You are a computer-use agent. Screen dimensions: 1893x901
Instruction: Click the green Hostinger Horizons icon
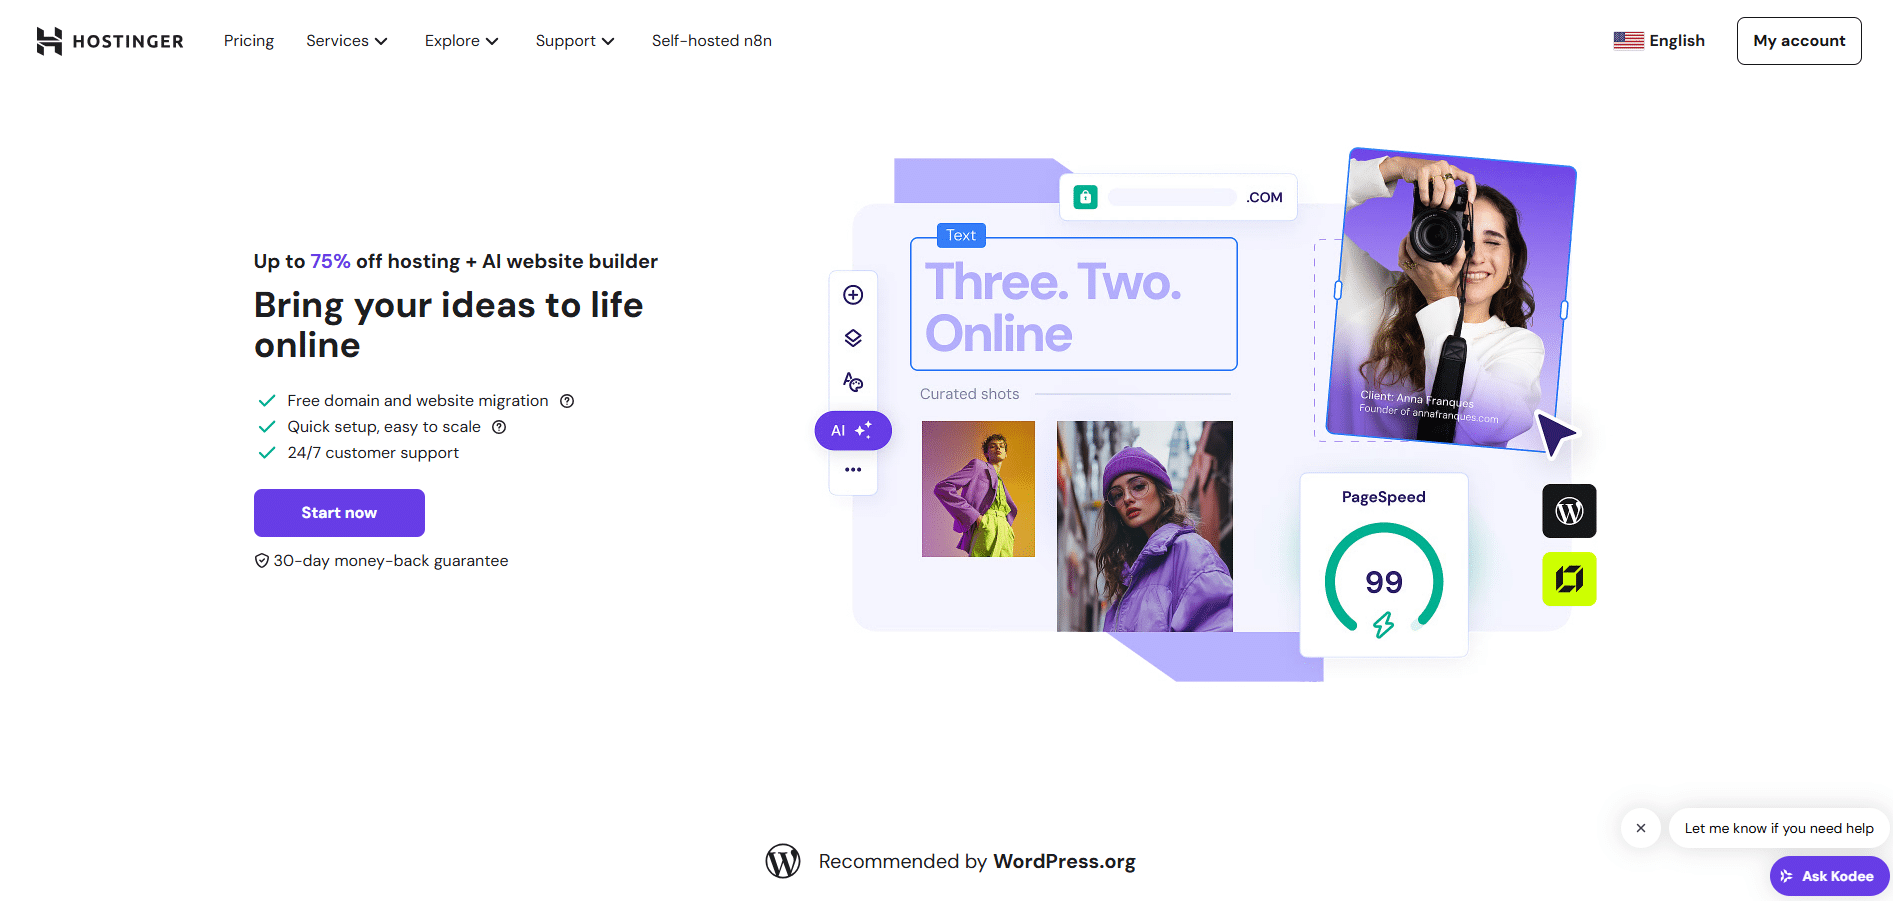[1568, 579]
